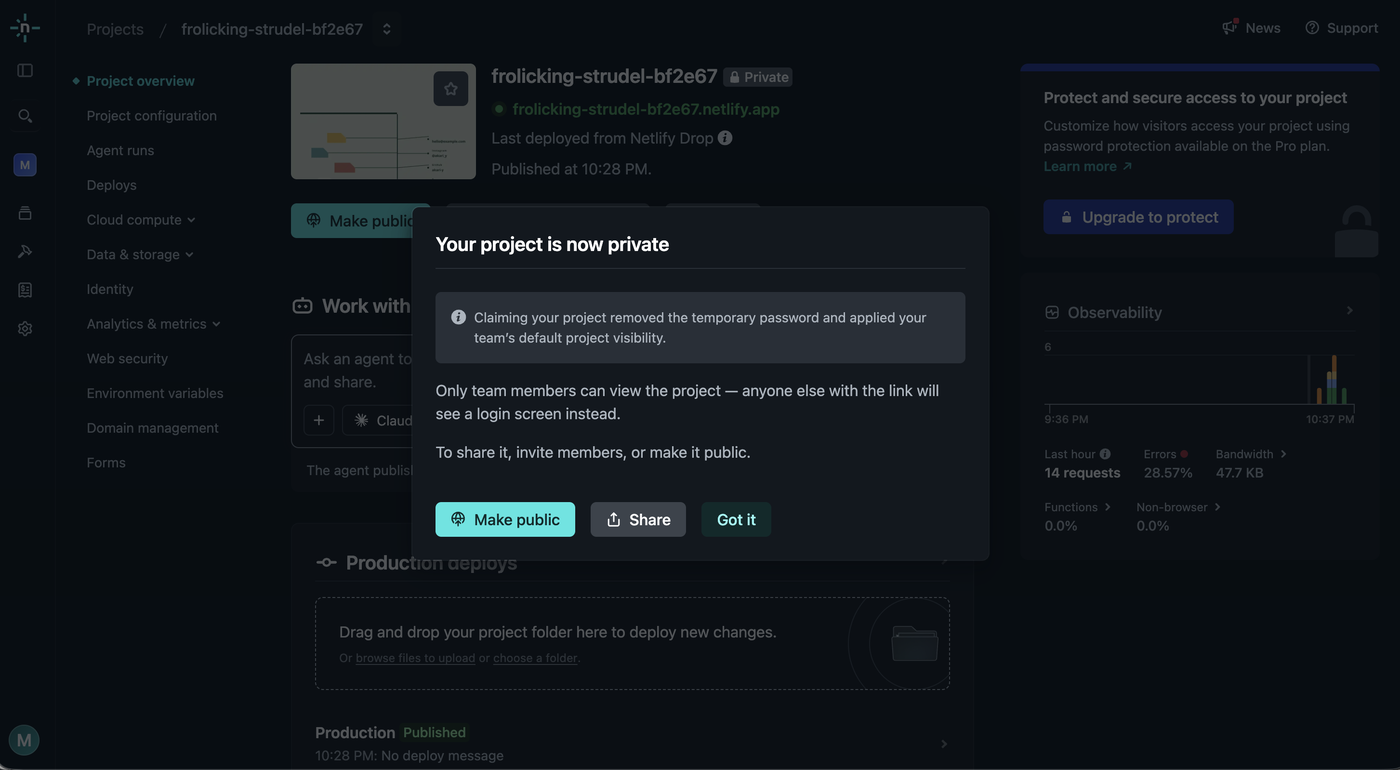
Task: Go to Projects breadcrumb
Action: pyautogui.click(x=115, y=29)
